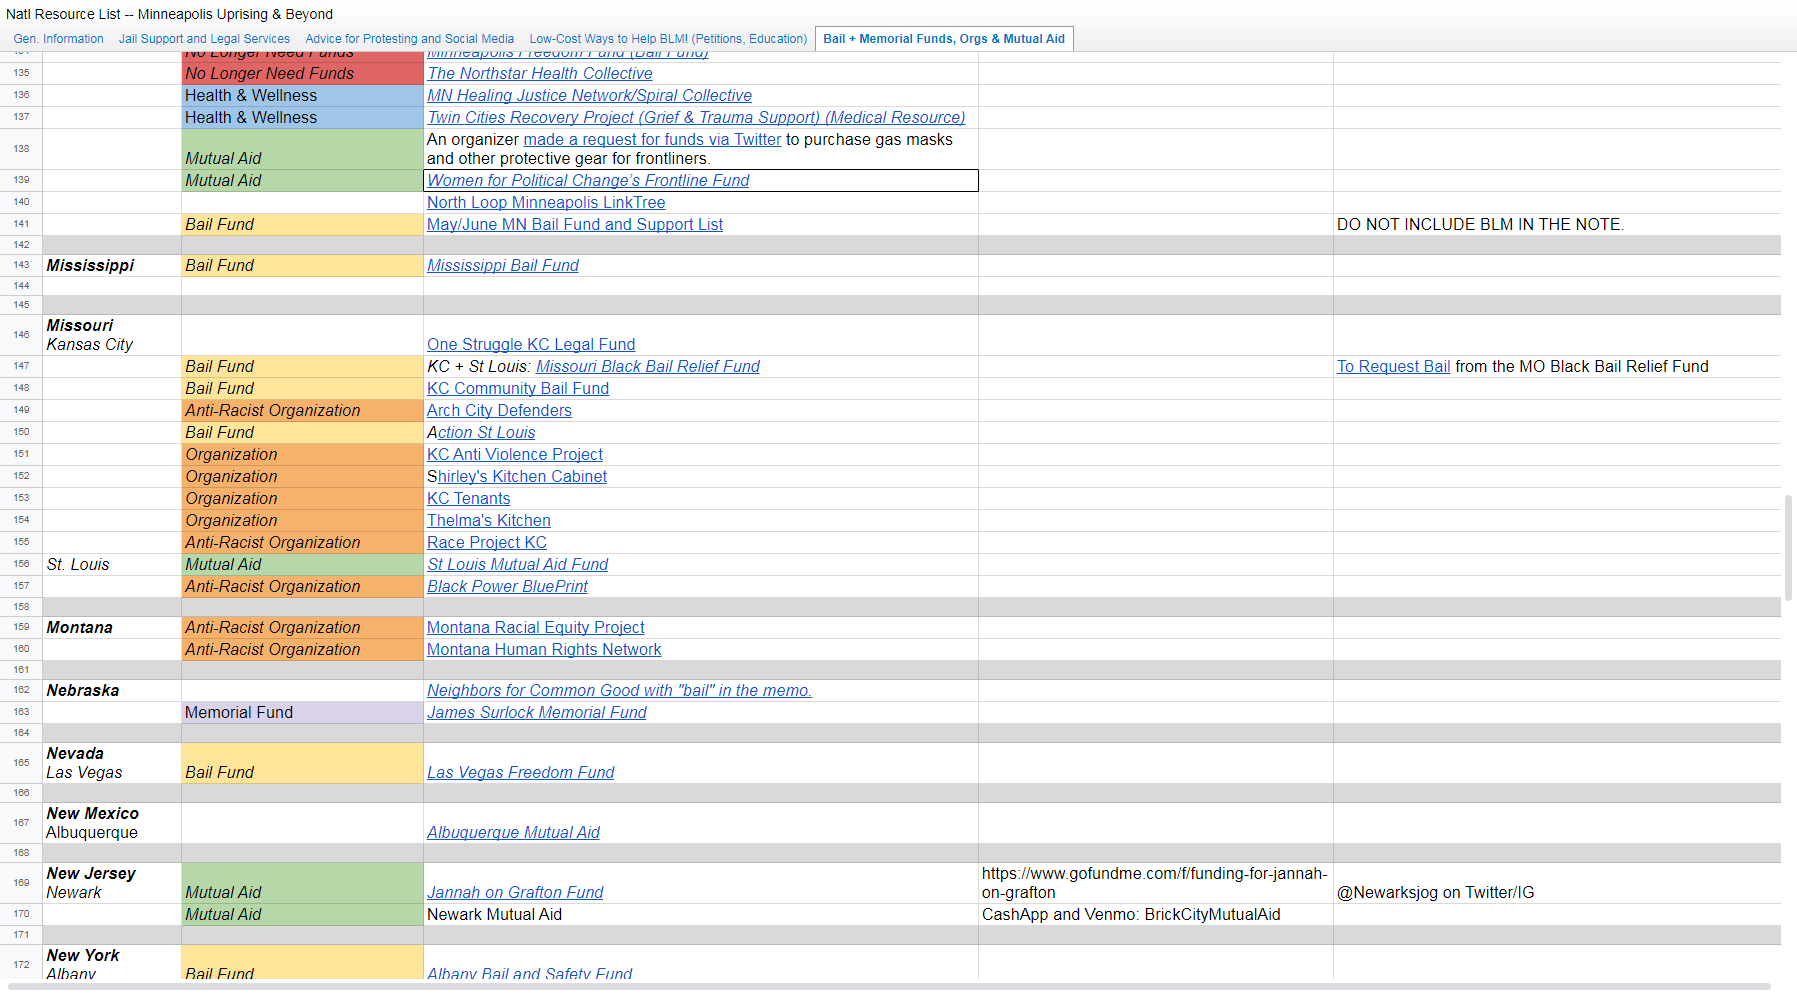This screenshot has height=995, width=1797.
Task: Click the 'Natl Resource List' document title
Action: [169, 14]
